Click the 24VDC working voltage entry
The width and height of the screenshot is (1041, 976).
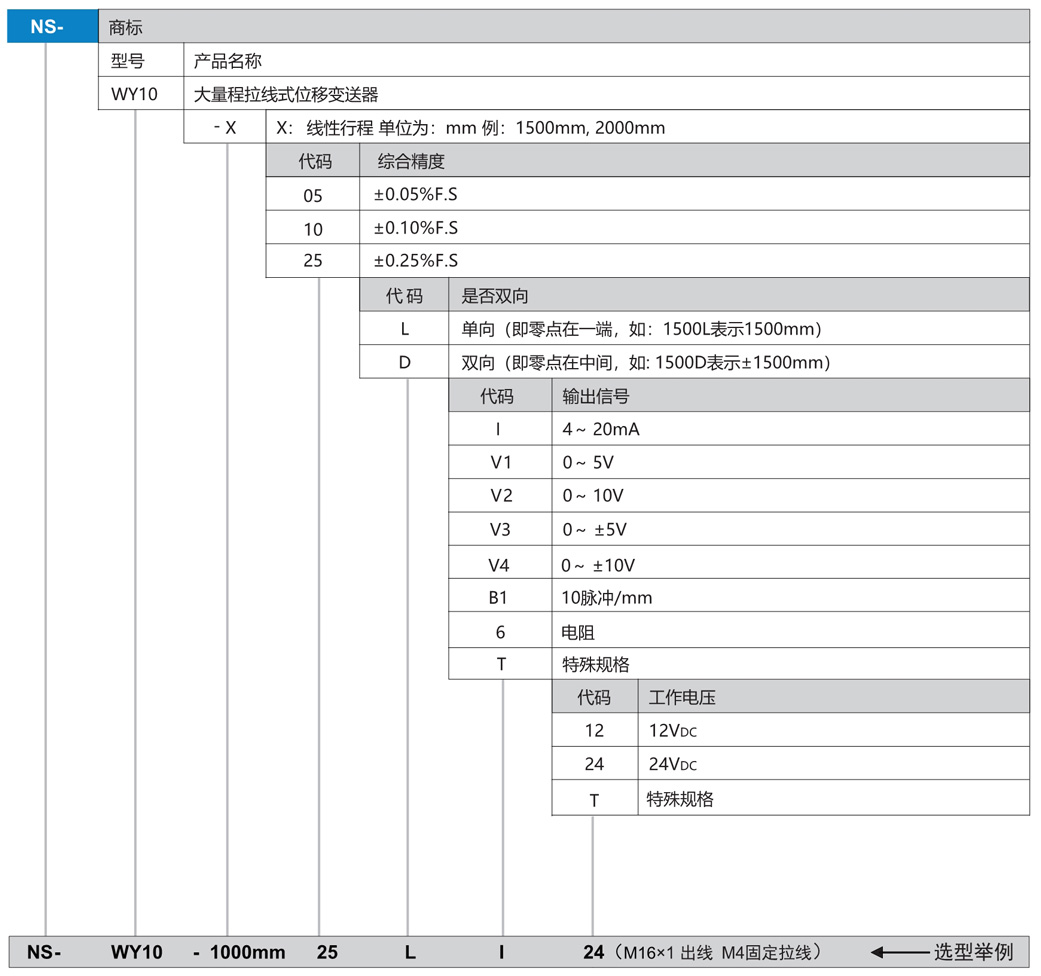coord(672,765)
